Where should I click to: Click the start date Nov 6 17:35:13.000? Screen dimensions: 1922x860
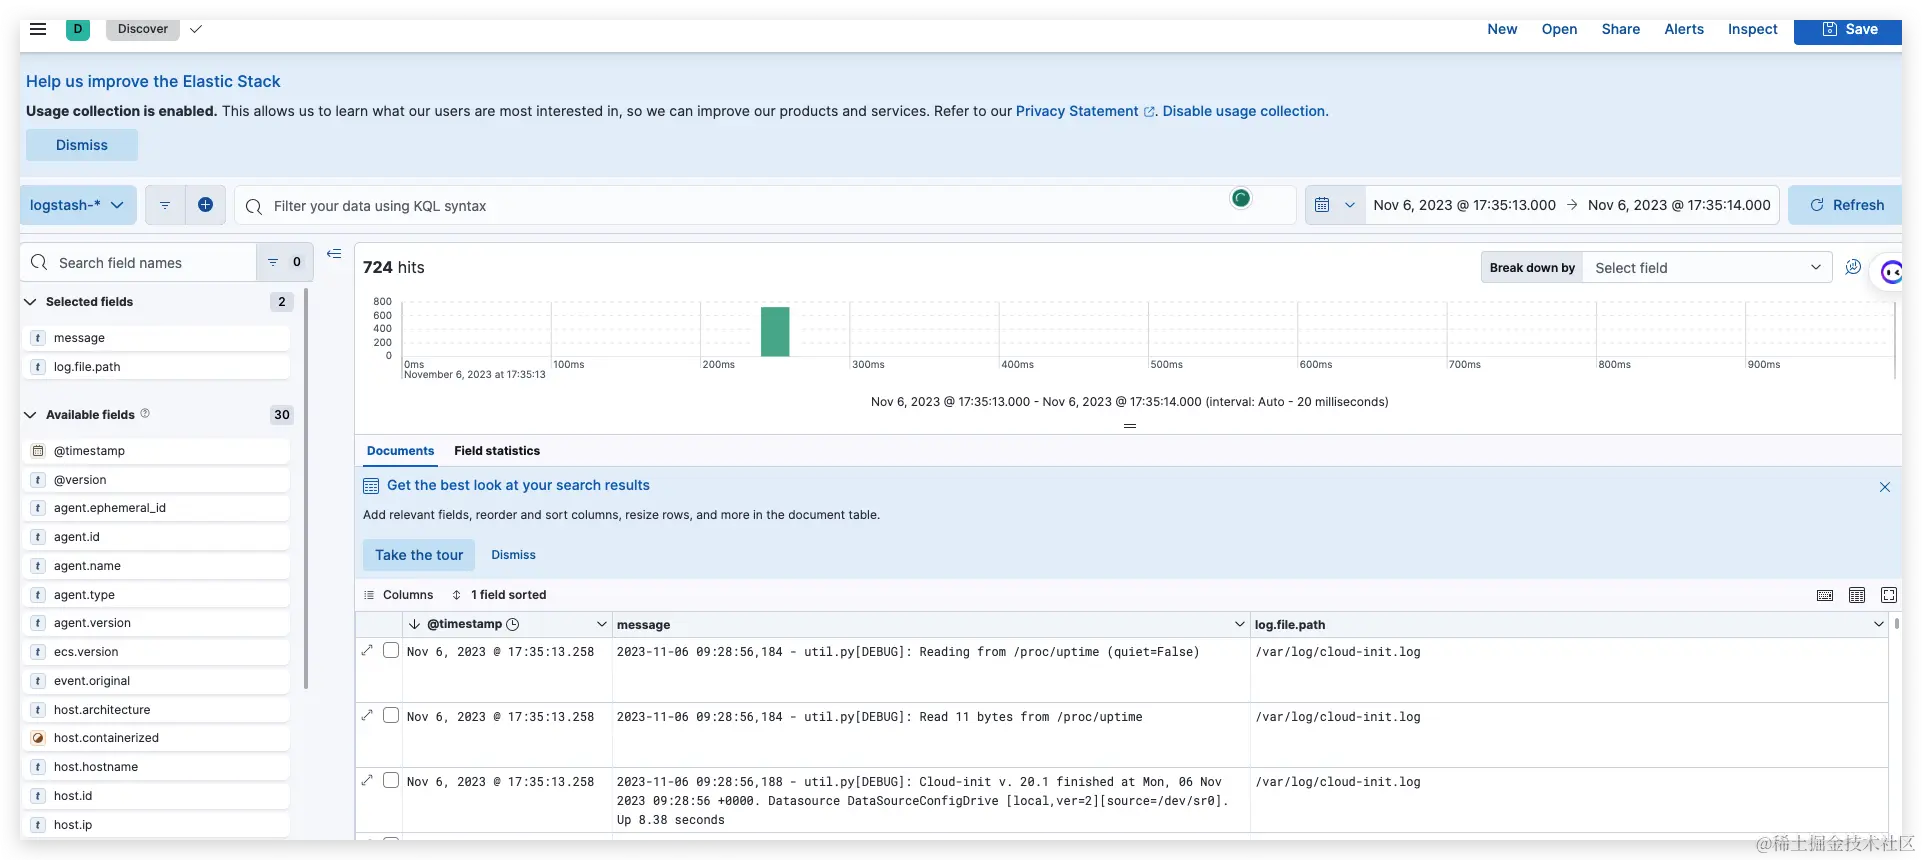click(x=1464, y=205)
